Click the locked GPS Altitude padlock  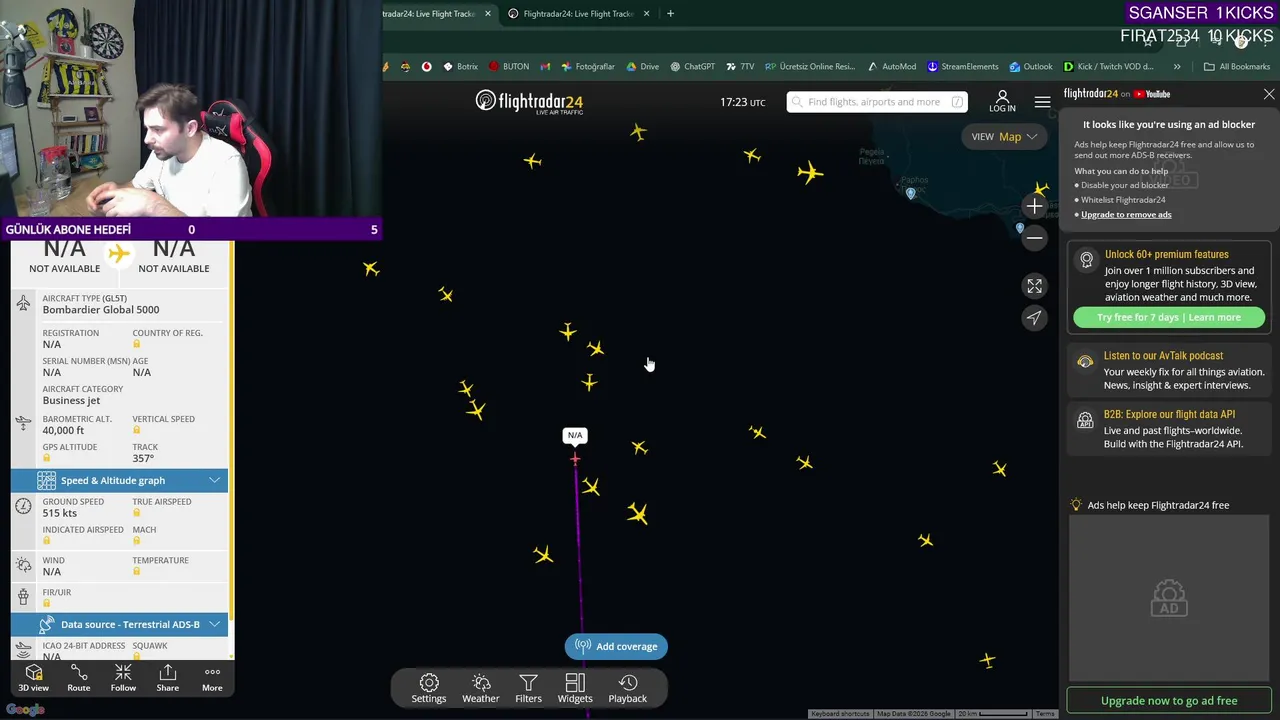(x=47, y=458)
